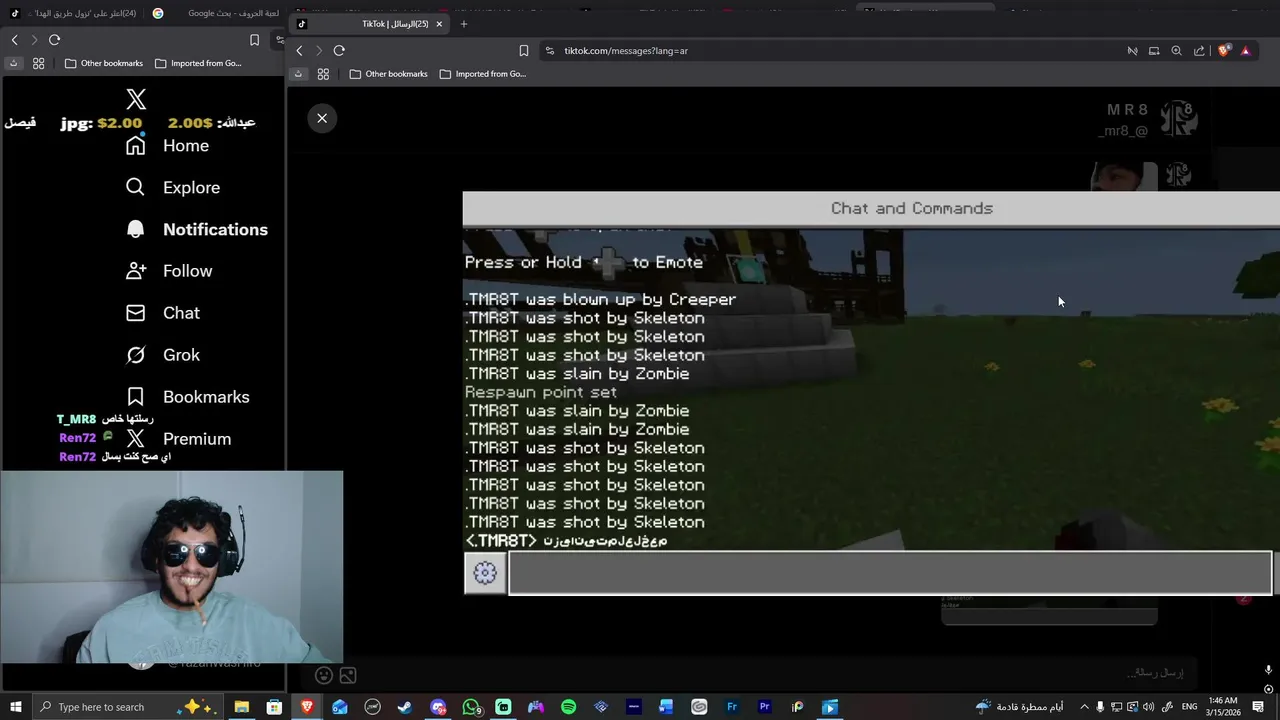Open Brave browser from the taskbar

307,707
